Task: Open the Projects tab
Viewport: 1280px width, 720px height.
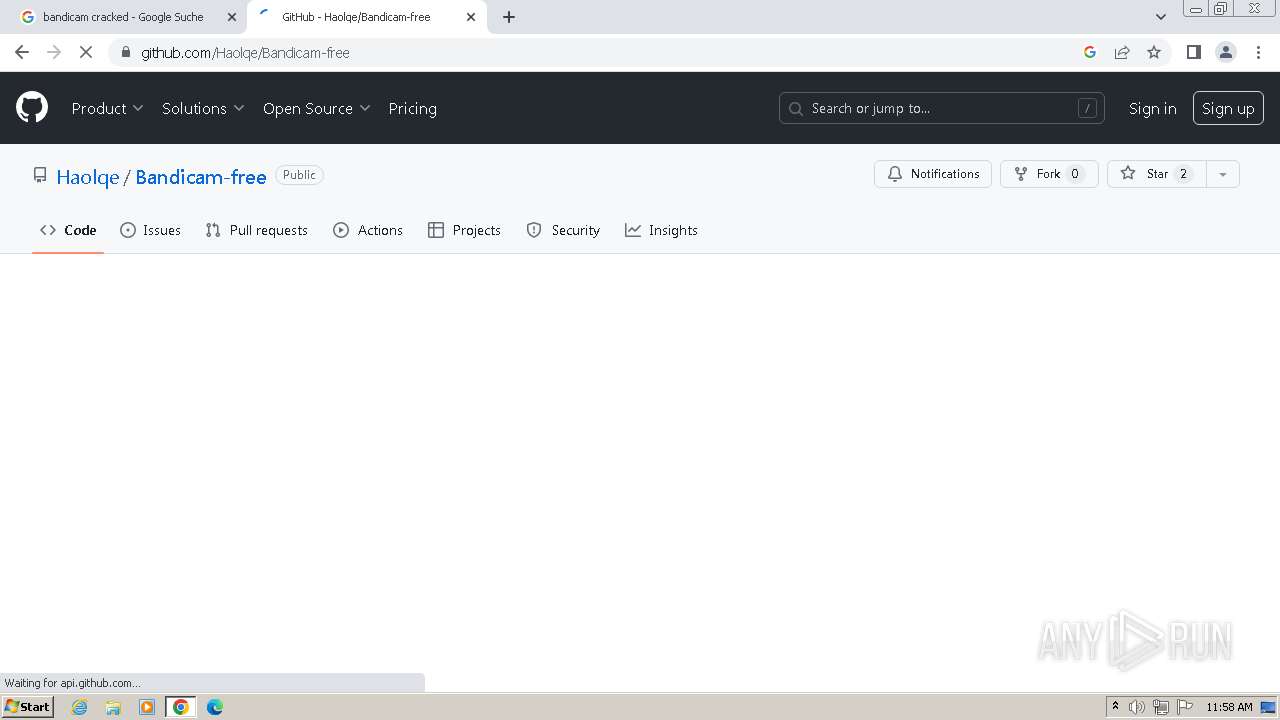Action: tap(464, 230)
